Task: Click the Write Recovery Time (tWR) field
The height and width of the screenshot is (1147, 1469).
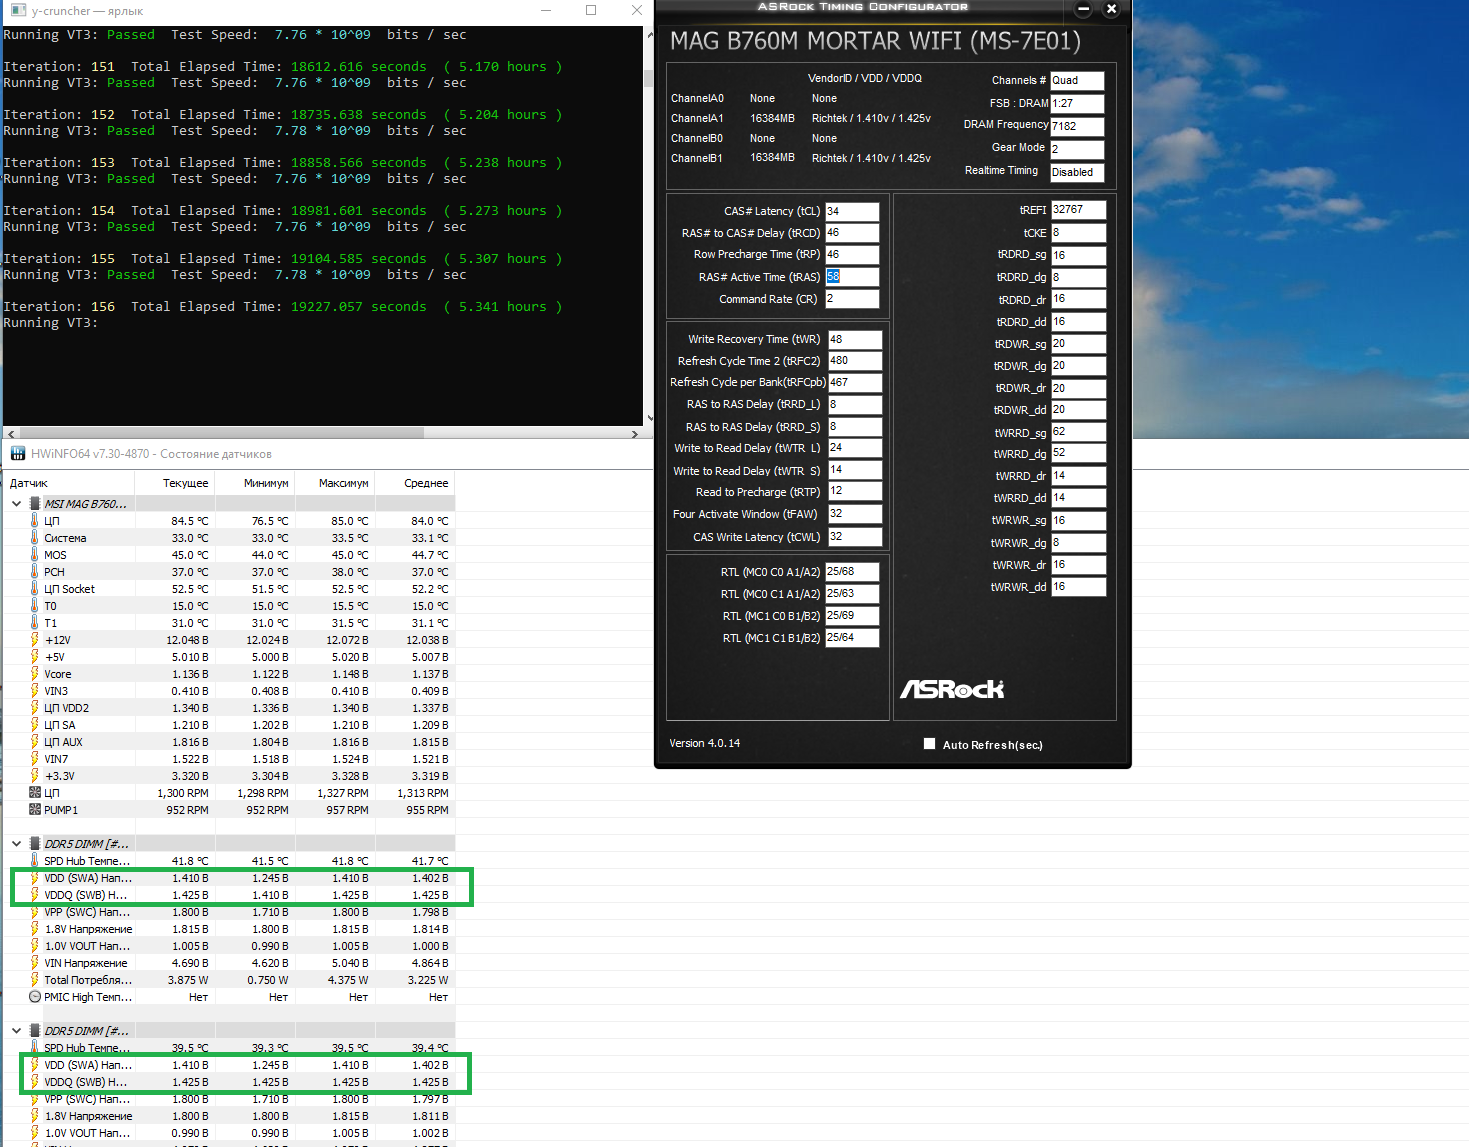Action: coord(855,339)
